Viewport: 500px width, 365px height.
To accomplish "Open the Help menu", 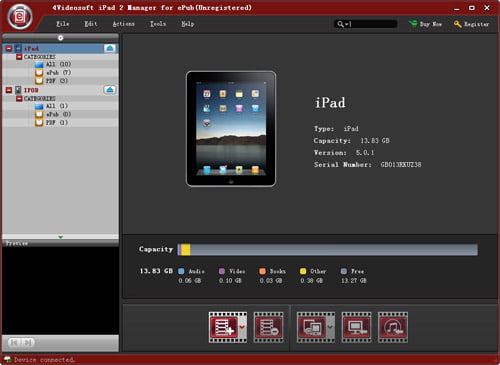I will (x=188, y=24).
